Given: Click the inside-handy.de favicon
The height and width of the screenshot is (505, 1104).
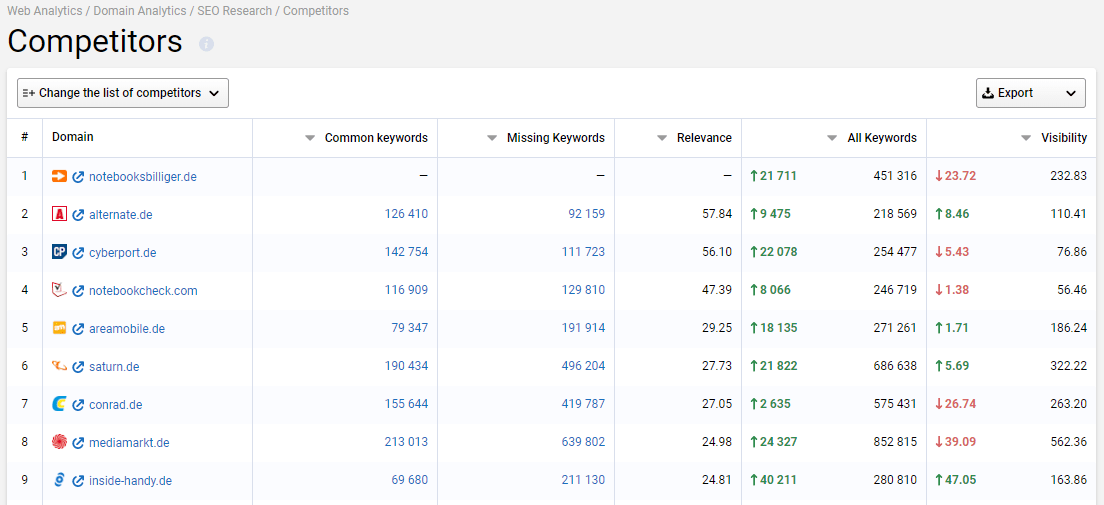Looking at the screenshot, I should pos(60,480).
